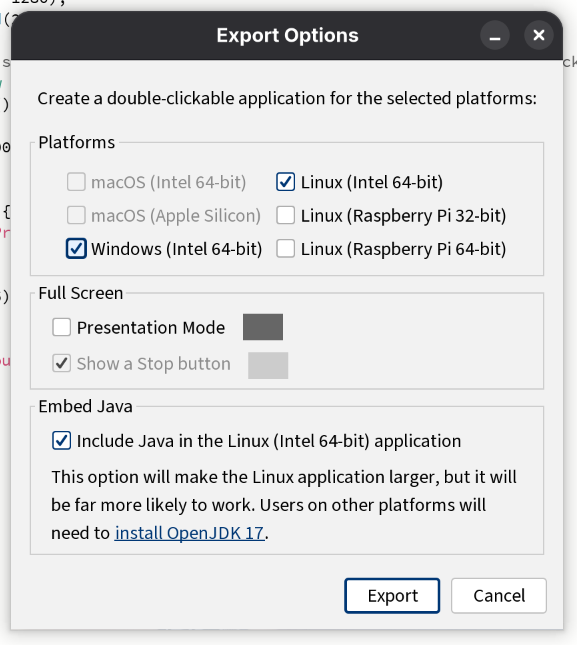Toggle the Show a Stop button checkbox
The height and width of the screenshot is (645, 577).
61,364
